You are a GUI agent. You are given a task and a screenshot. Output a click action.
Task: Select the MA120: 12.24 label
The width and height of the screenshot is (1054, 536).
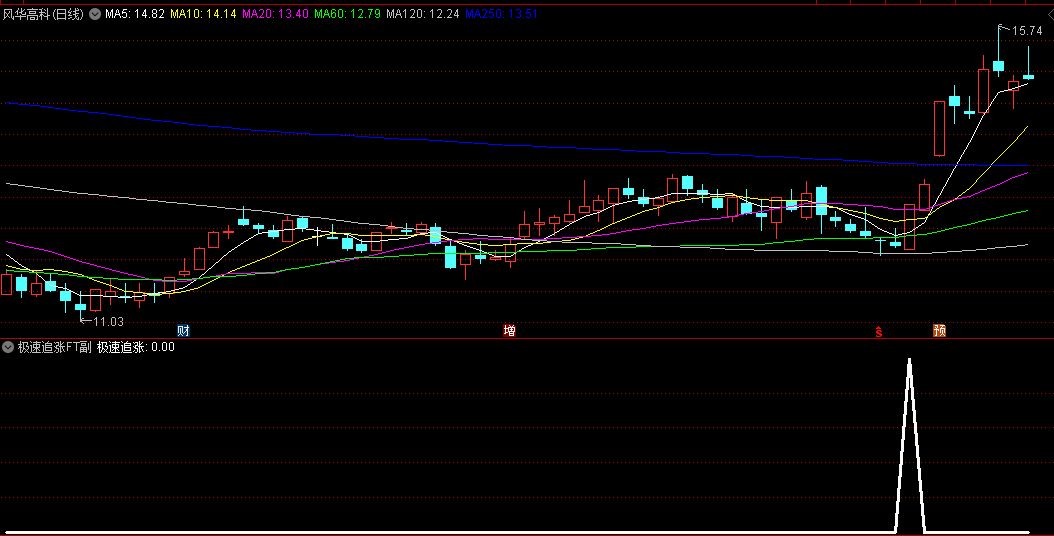[x=423, y=13]
